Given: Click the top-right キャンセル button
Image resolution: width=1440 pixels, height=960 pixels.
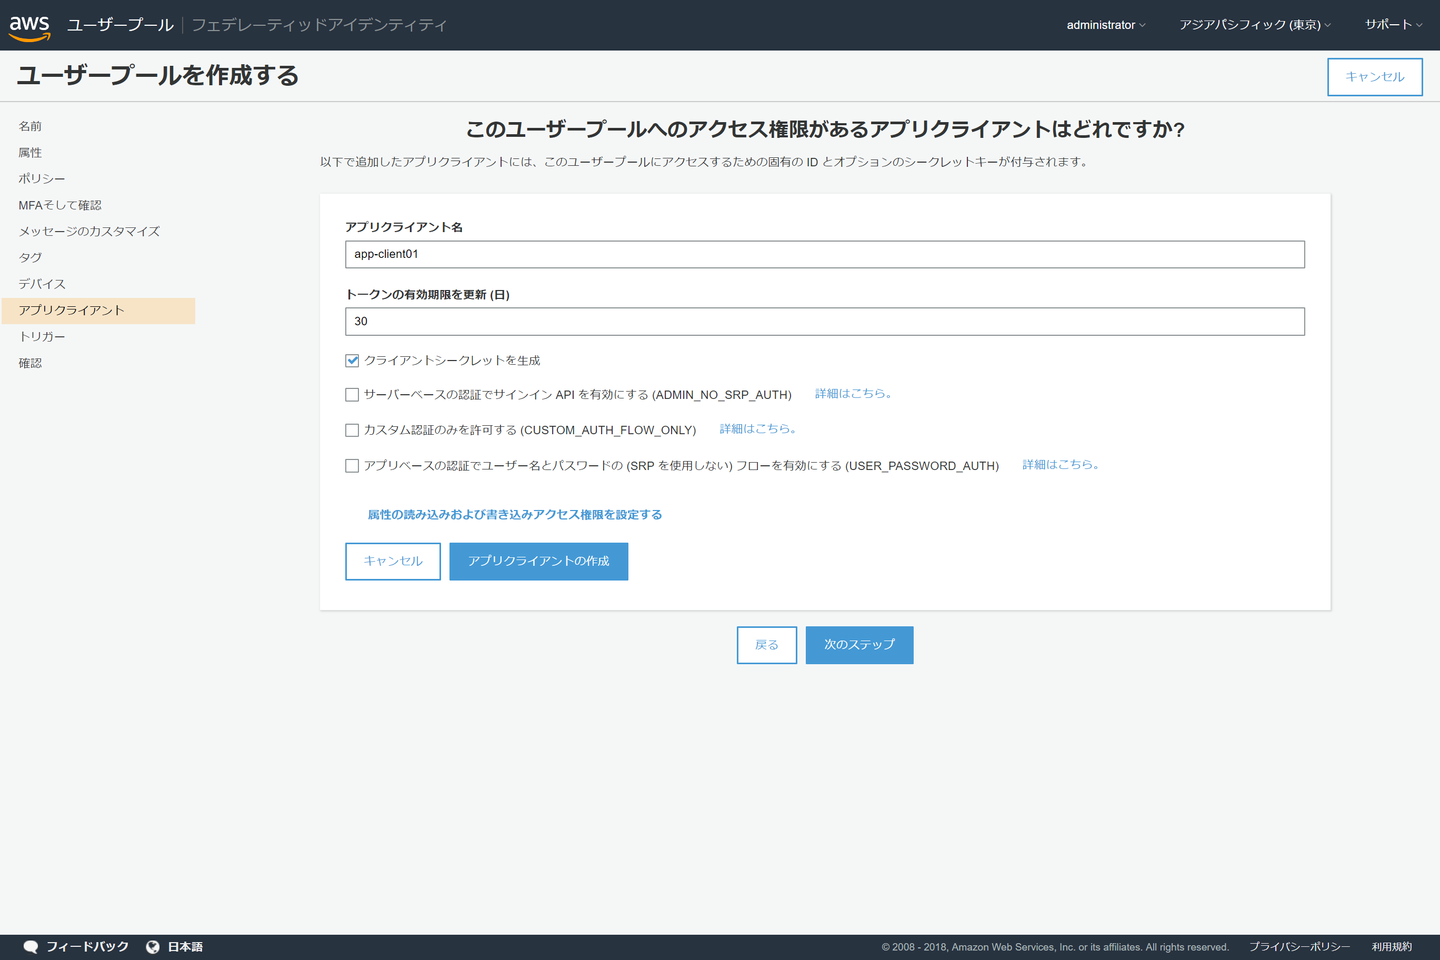Looking at the screenshot, I should (1375, 77).
